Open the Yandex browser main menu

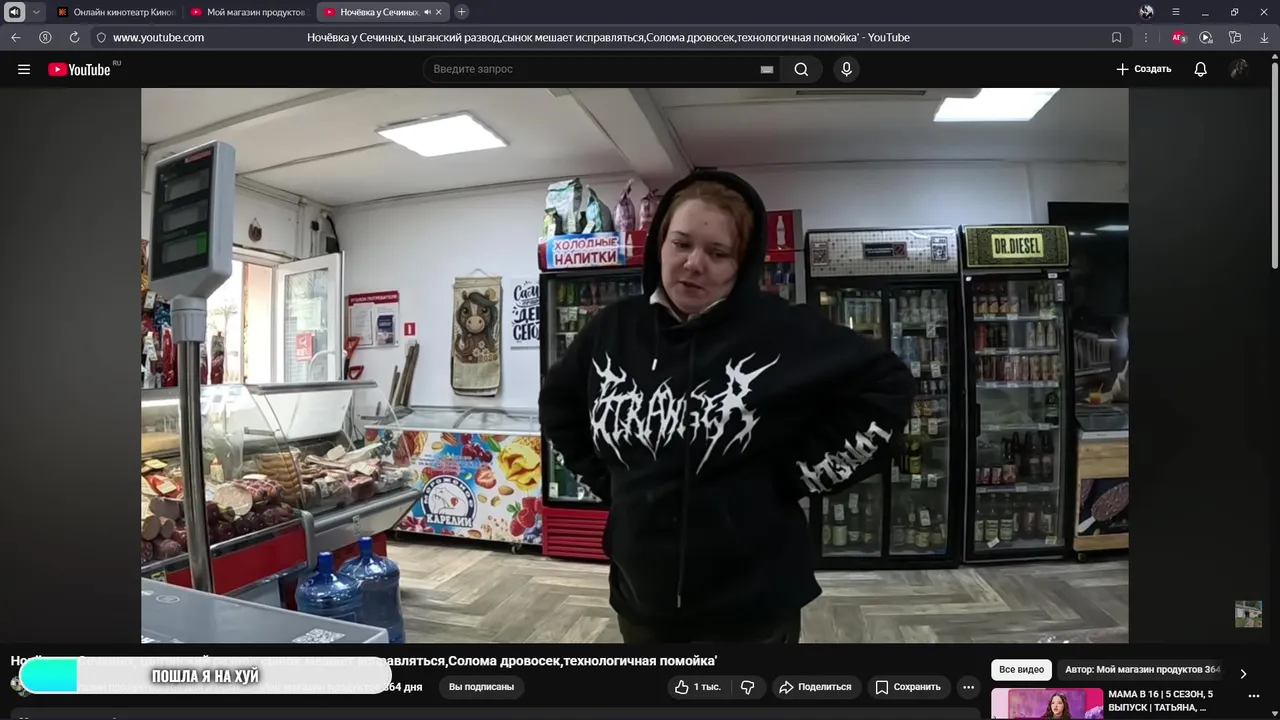pyautogui.click(x=1175, y=12)
